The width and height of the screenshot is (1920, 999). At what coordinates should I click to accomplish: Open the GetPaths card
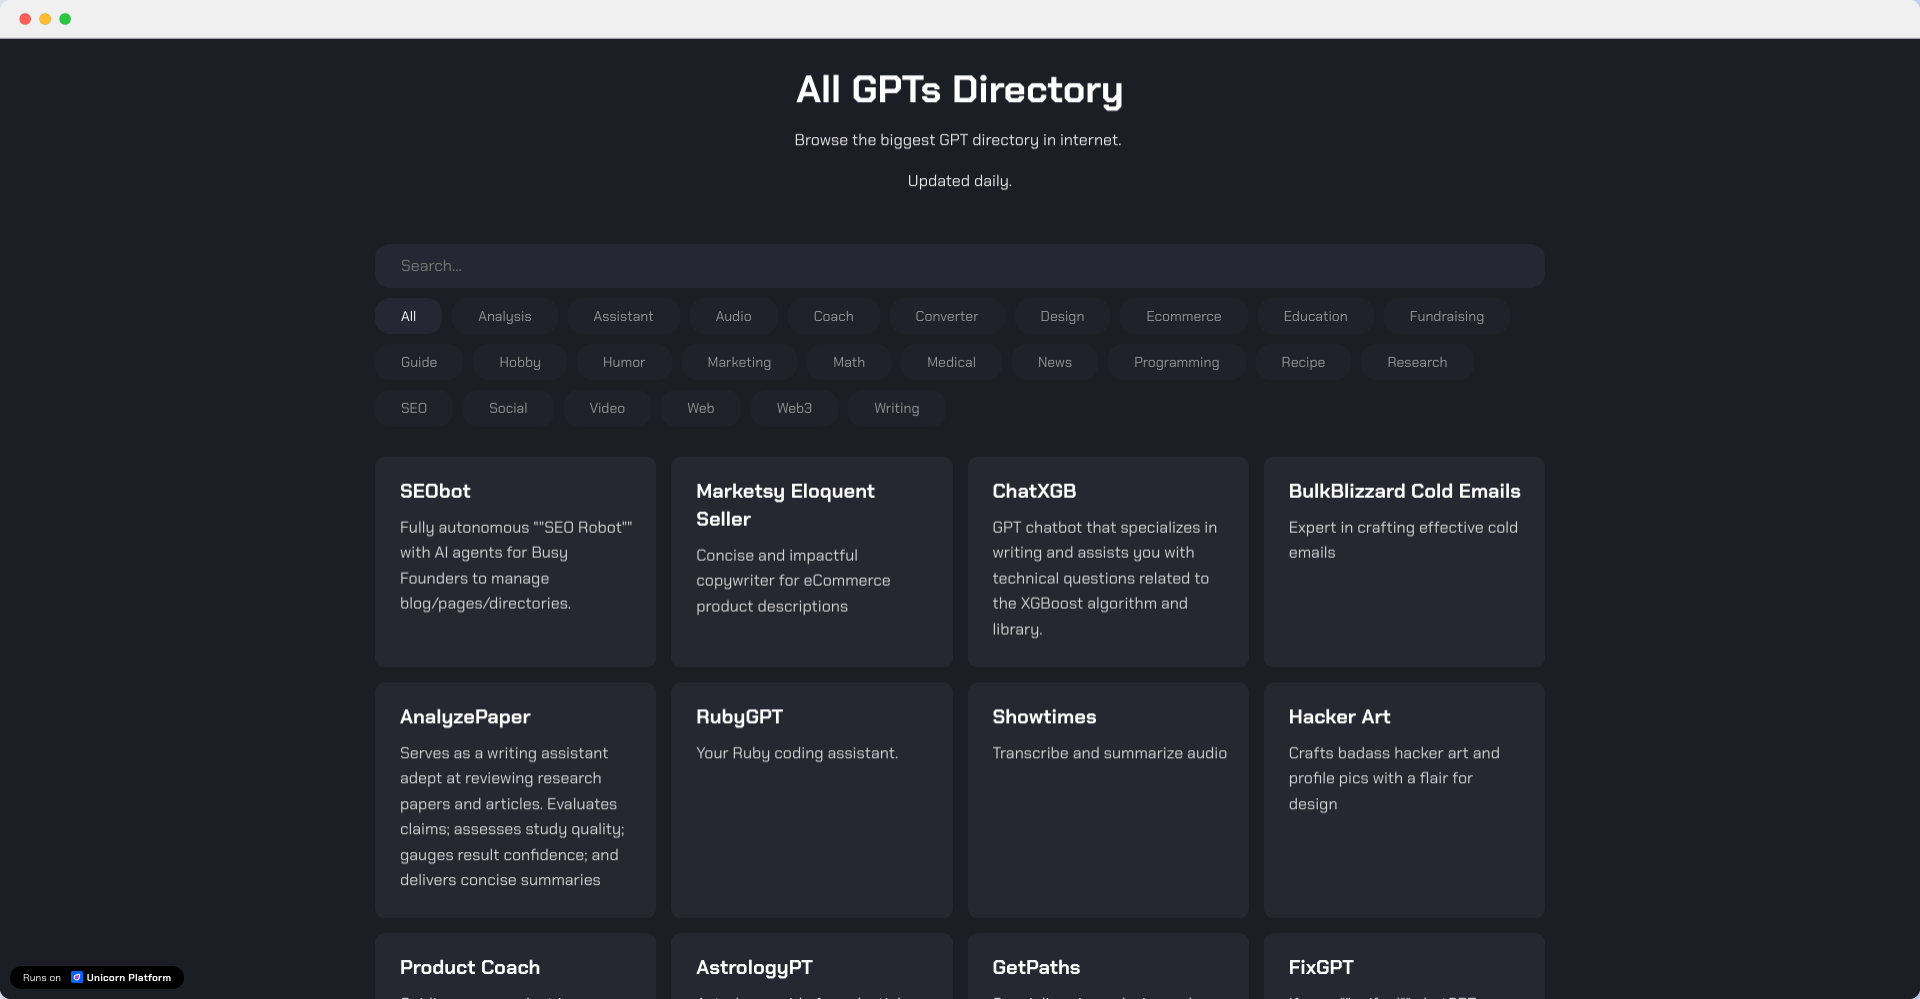pyautogui.click(x=1108, y=966)
